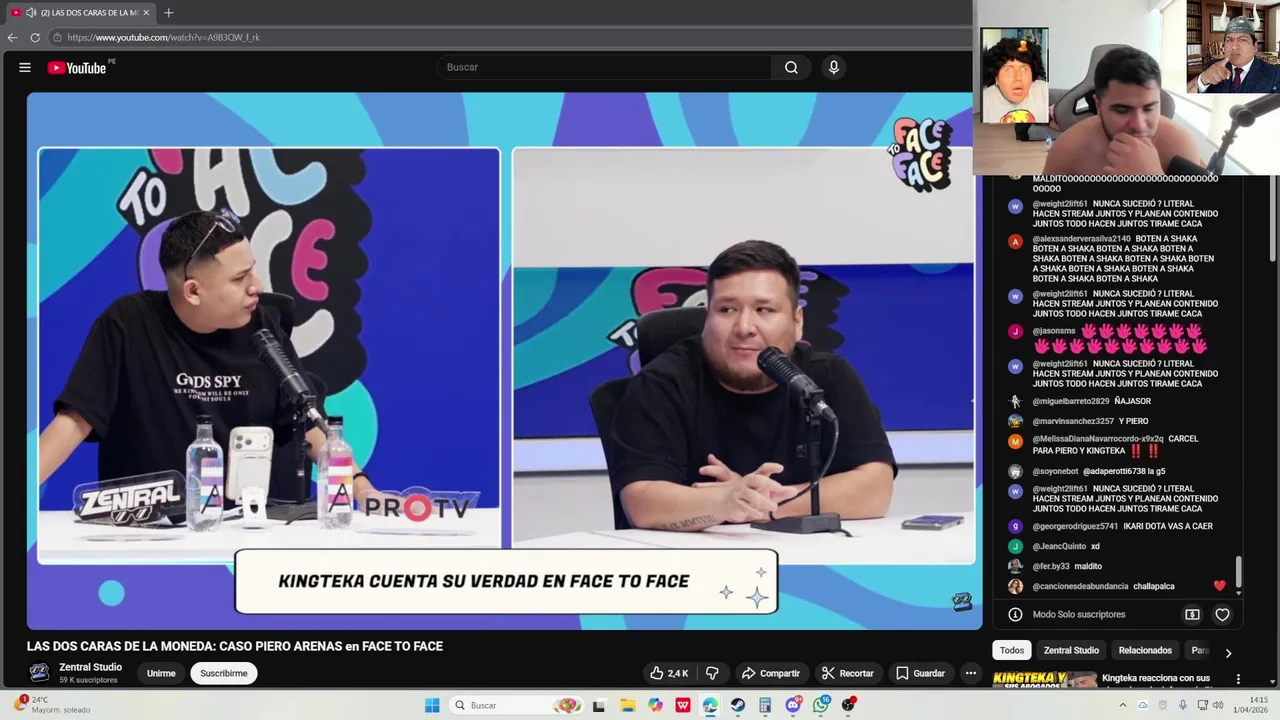Open the OBS Studio taskbar icon

(x=848, y=705)
